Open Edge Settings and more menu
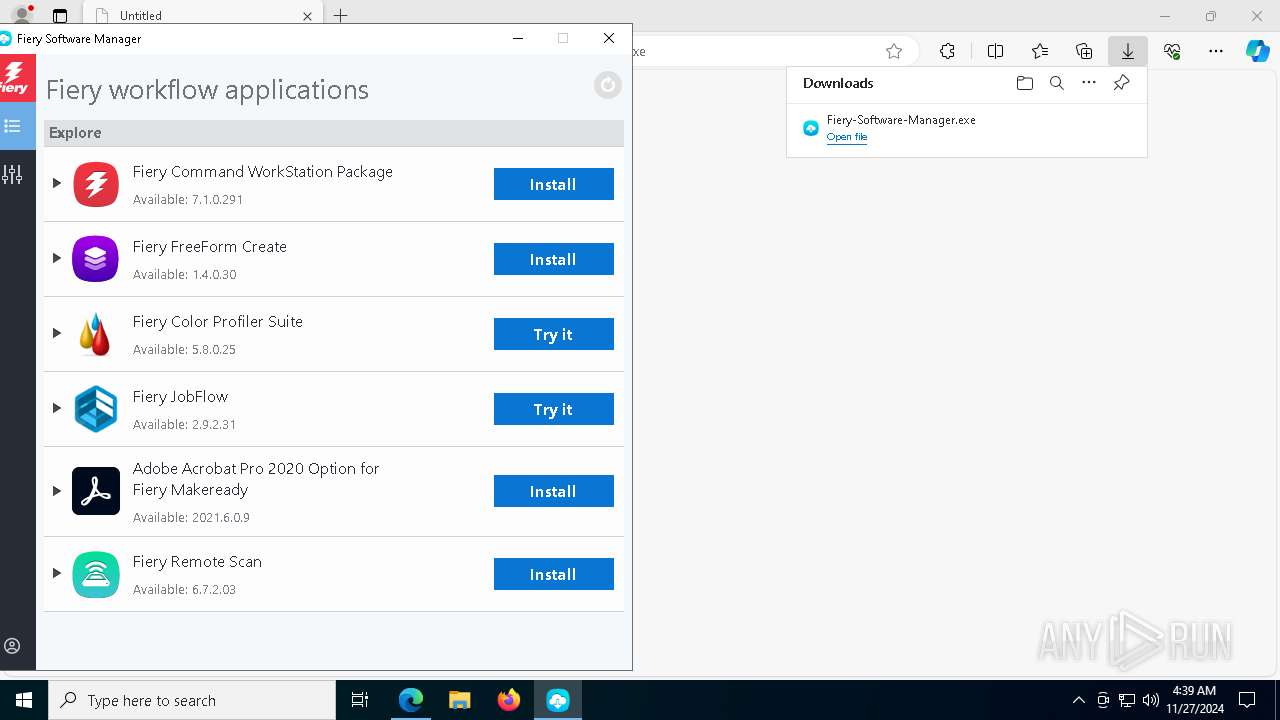This screenshot has width=1280, height=720. tap(1216, 51)
